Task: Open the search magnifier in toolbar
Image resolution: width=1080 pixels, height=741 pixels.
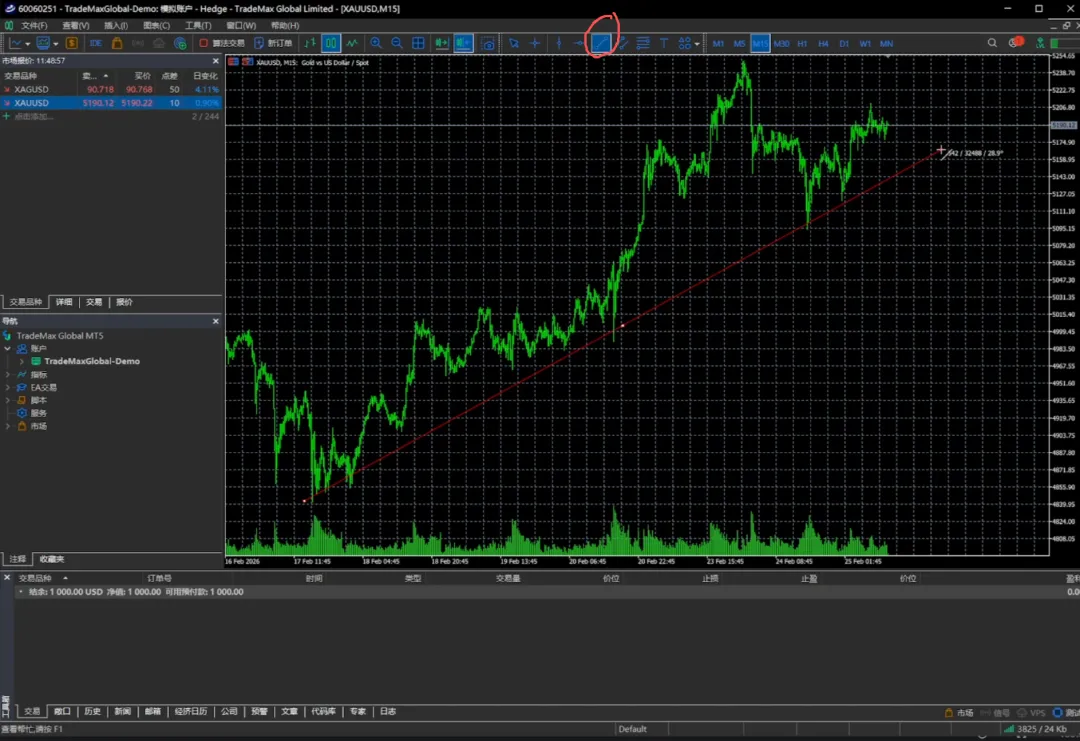Action: [x=992, y=43]
